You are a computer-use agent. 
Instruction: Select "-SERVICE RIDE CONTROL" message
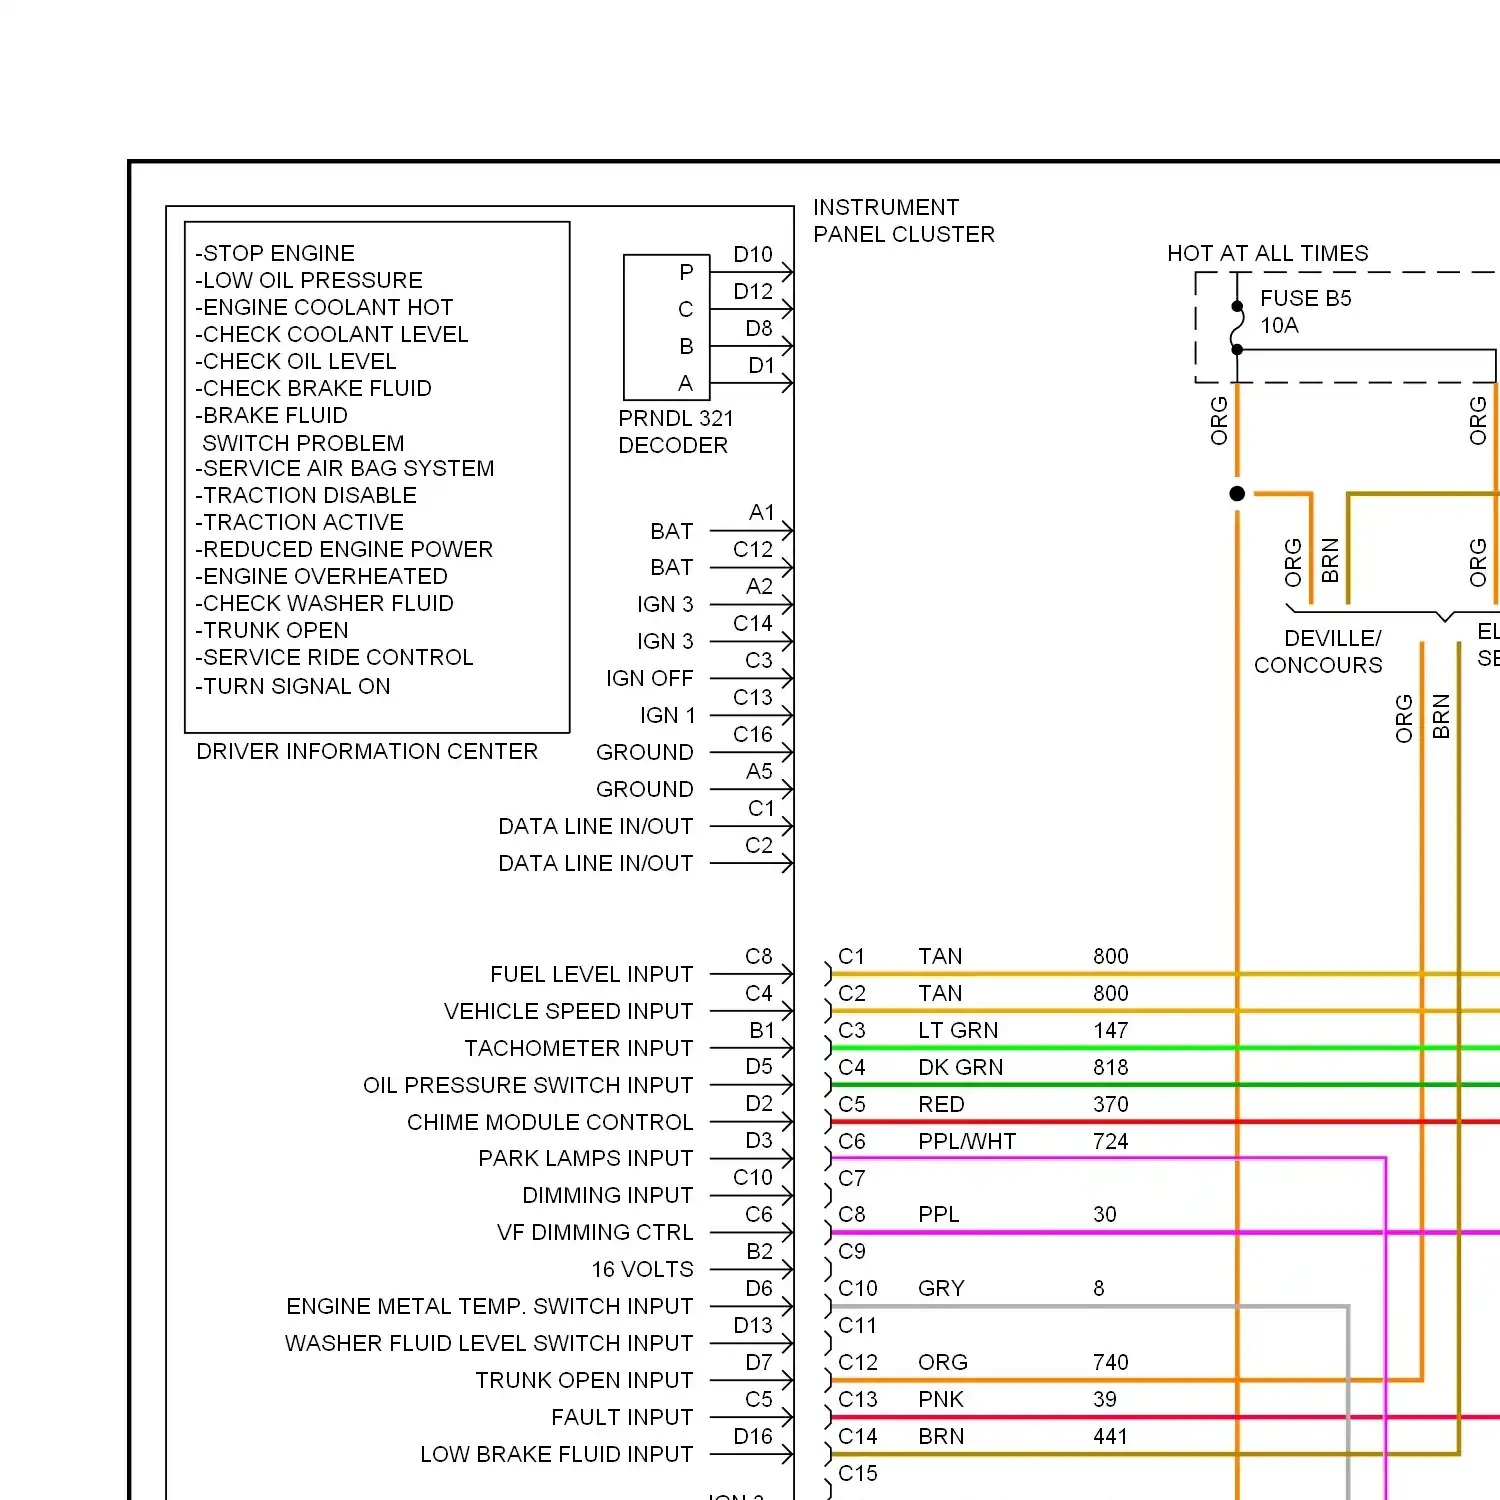click(335, 658)
